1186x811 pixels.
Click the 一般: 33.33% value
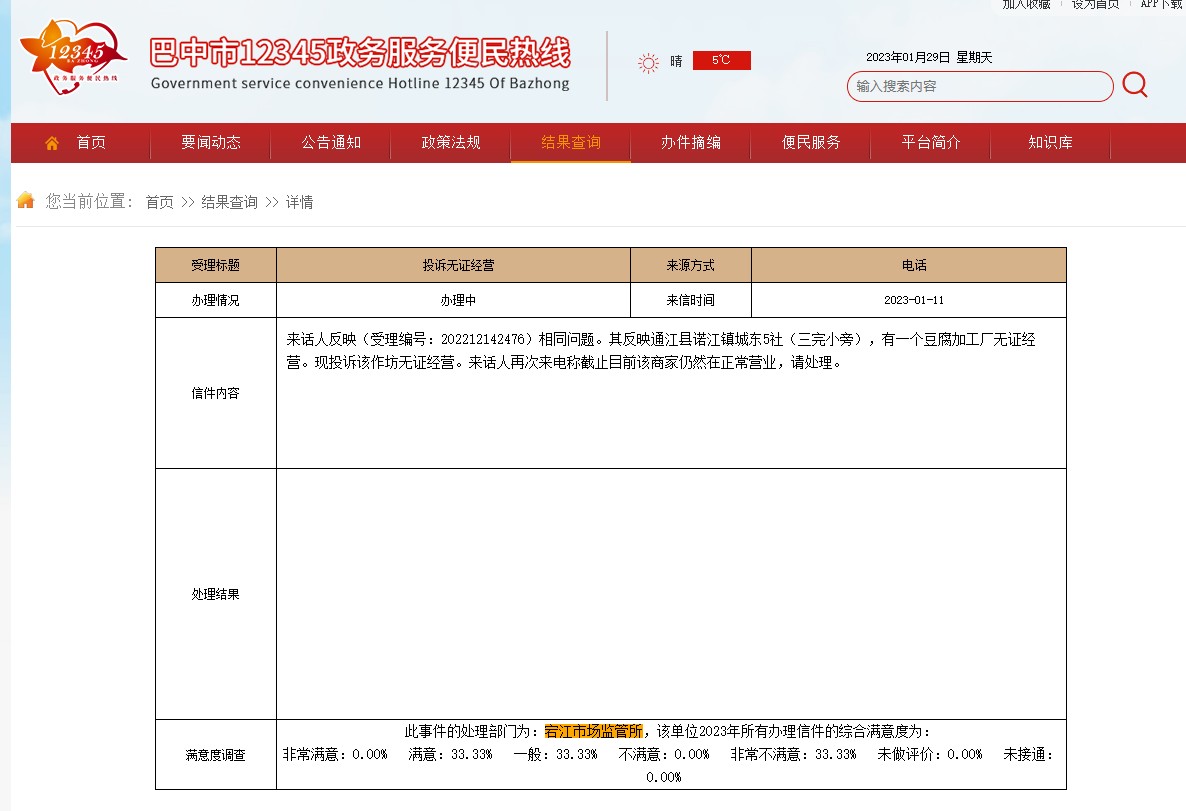555,755
